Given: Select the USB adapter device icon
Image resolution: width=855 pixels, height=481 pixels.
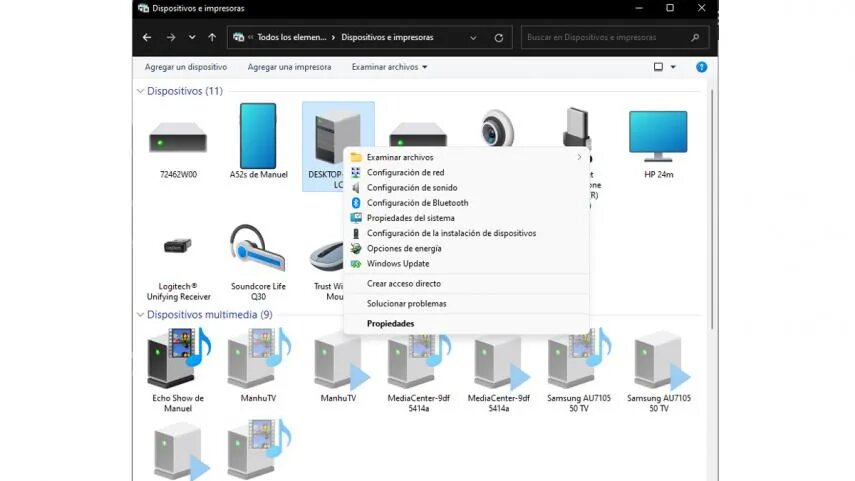Looking at the screenshot, I should coord(577,127).
